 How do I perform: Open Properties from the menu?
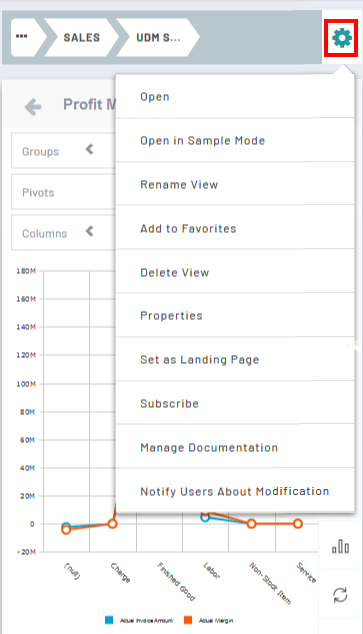coord(235,315)
